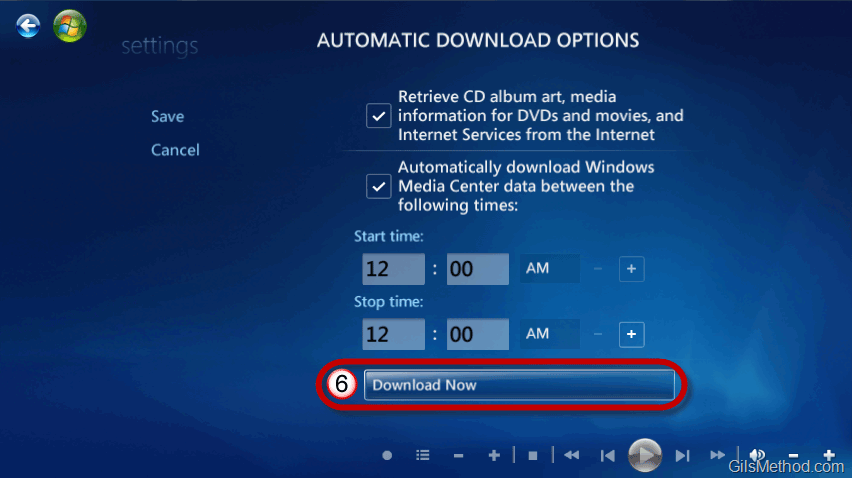Select the Start time hour field

393,269
